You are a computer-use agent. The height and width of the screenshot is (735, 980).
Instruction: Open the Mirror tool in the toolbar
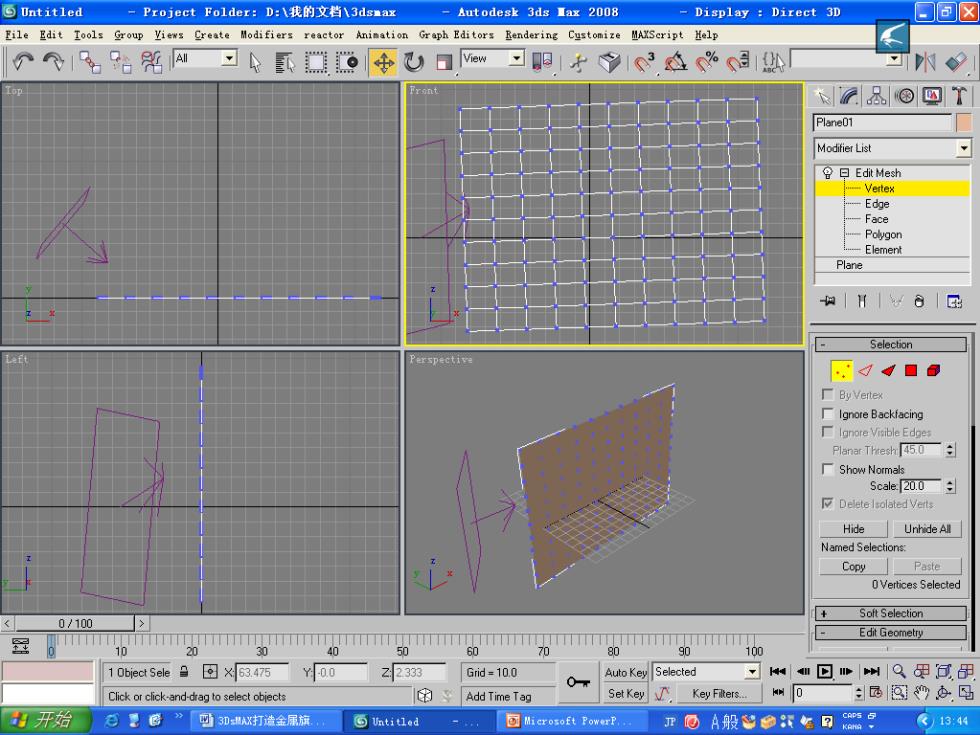tap(925, 61)
